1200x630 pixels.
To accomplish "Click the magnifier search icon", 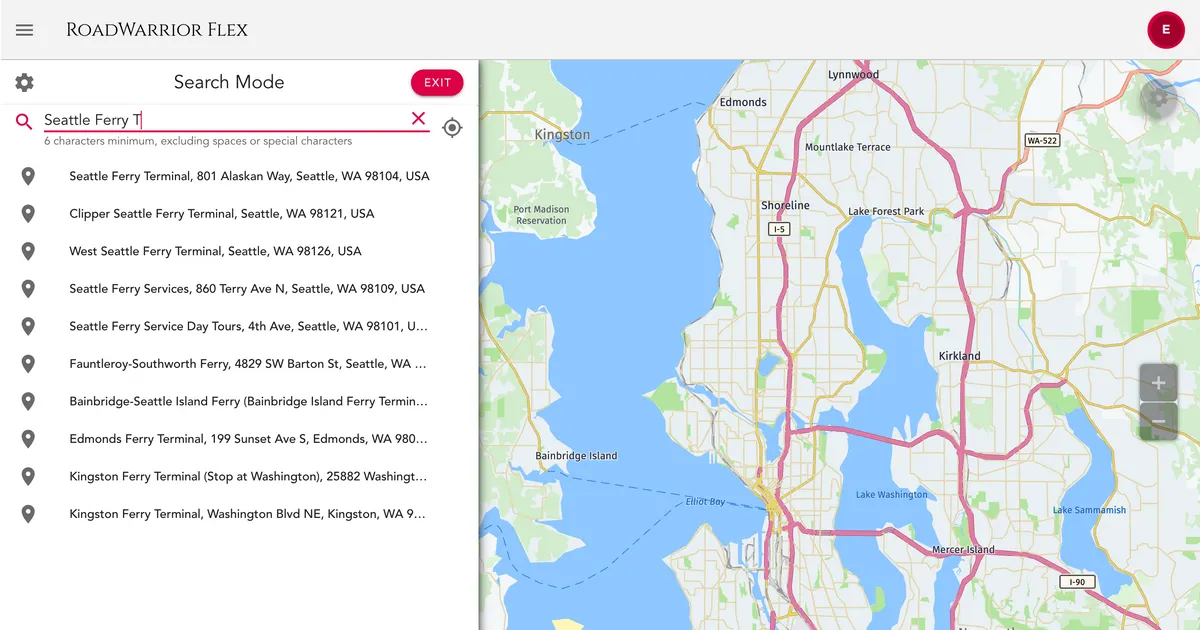I will point(24,121).
